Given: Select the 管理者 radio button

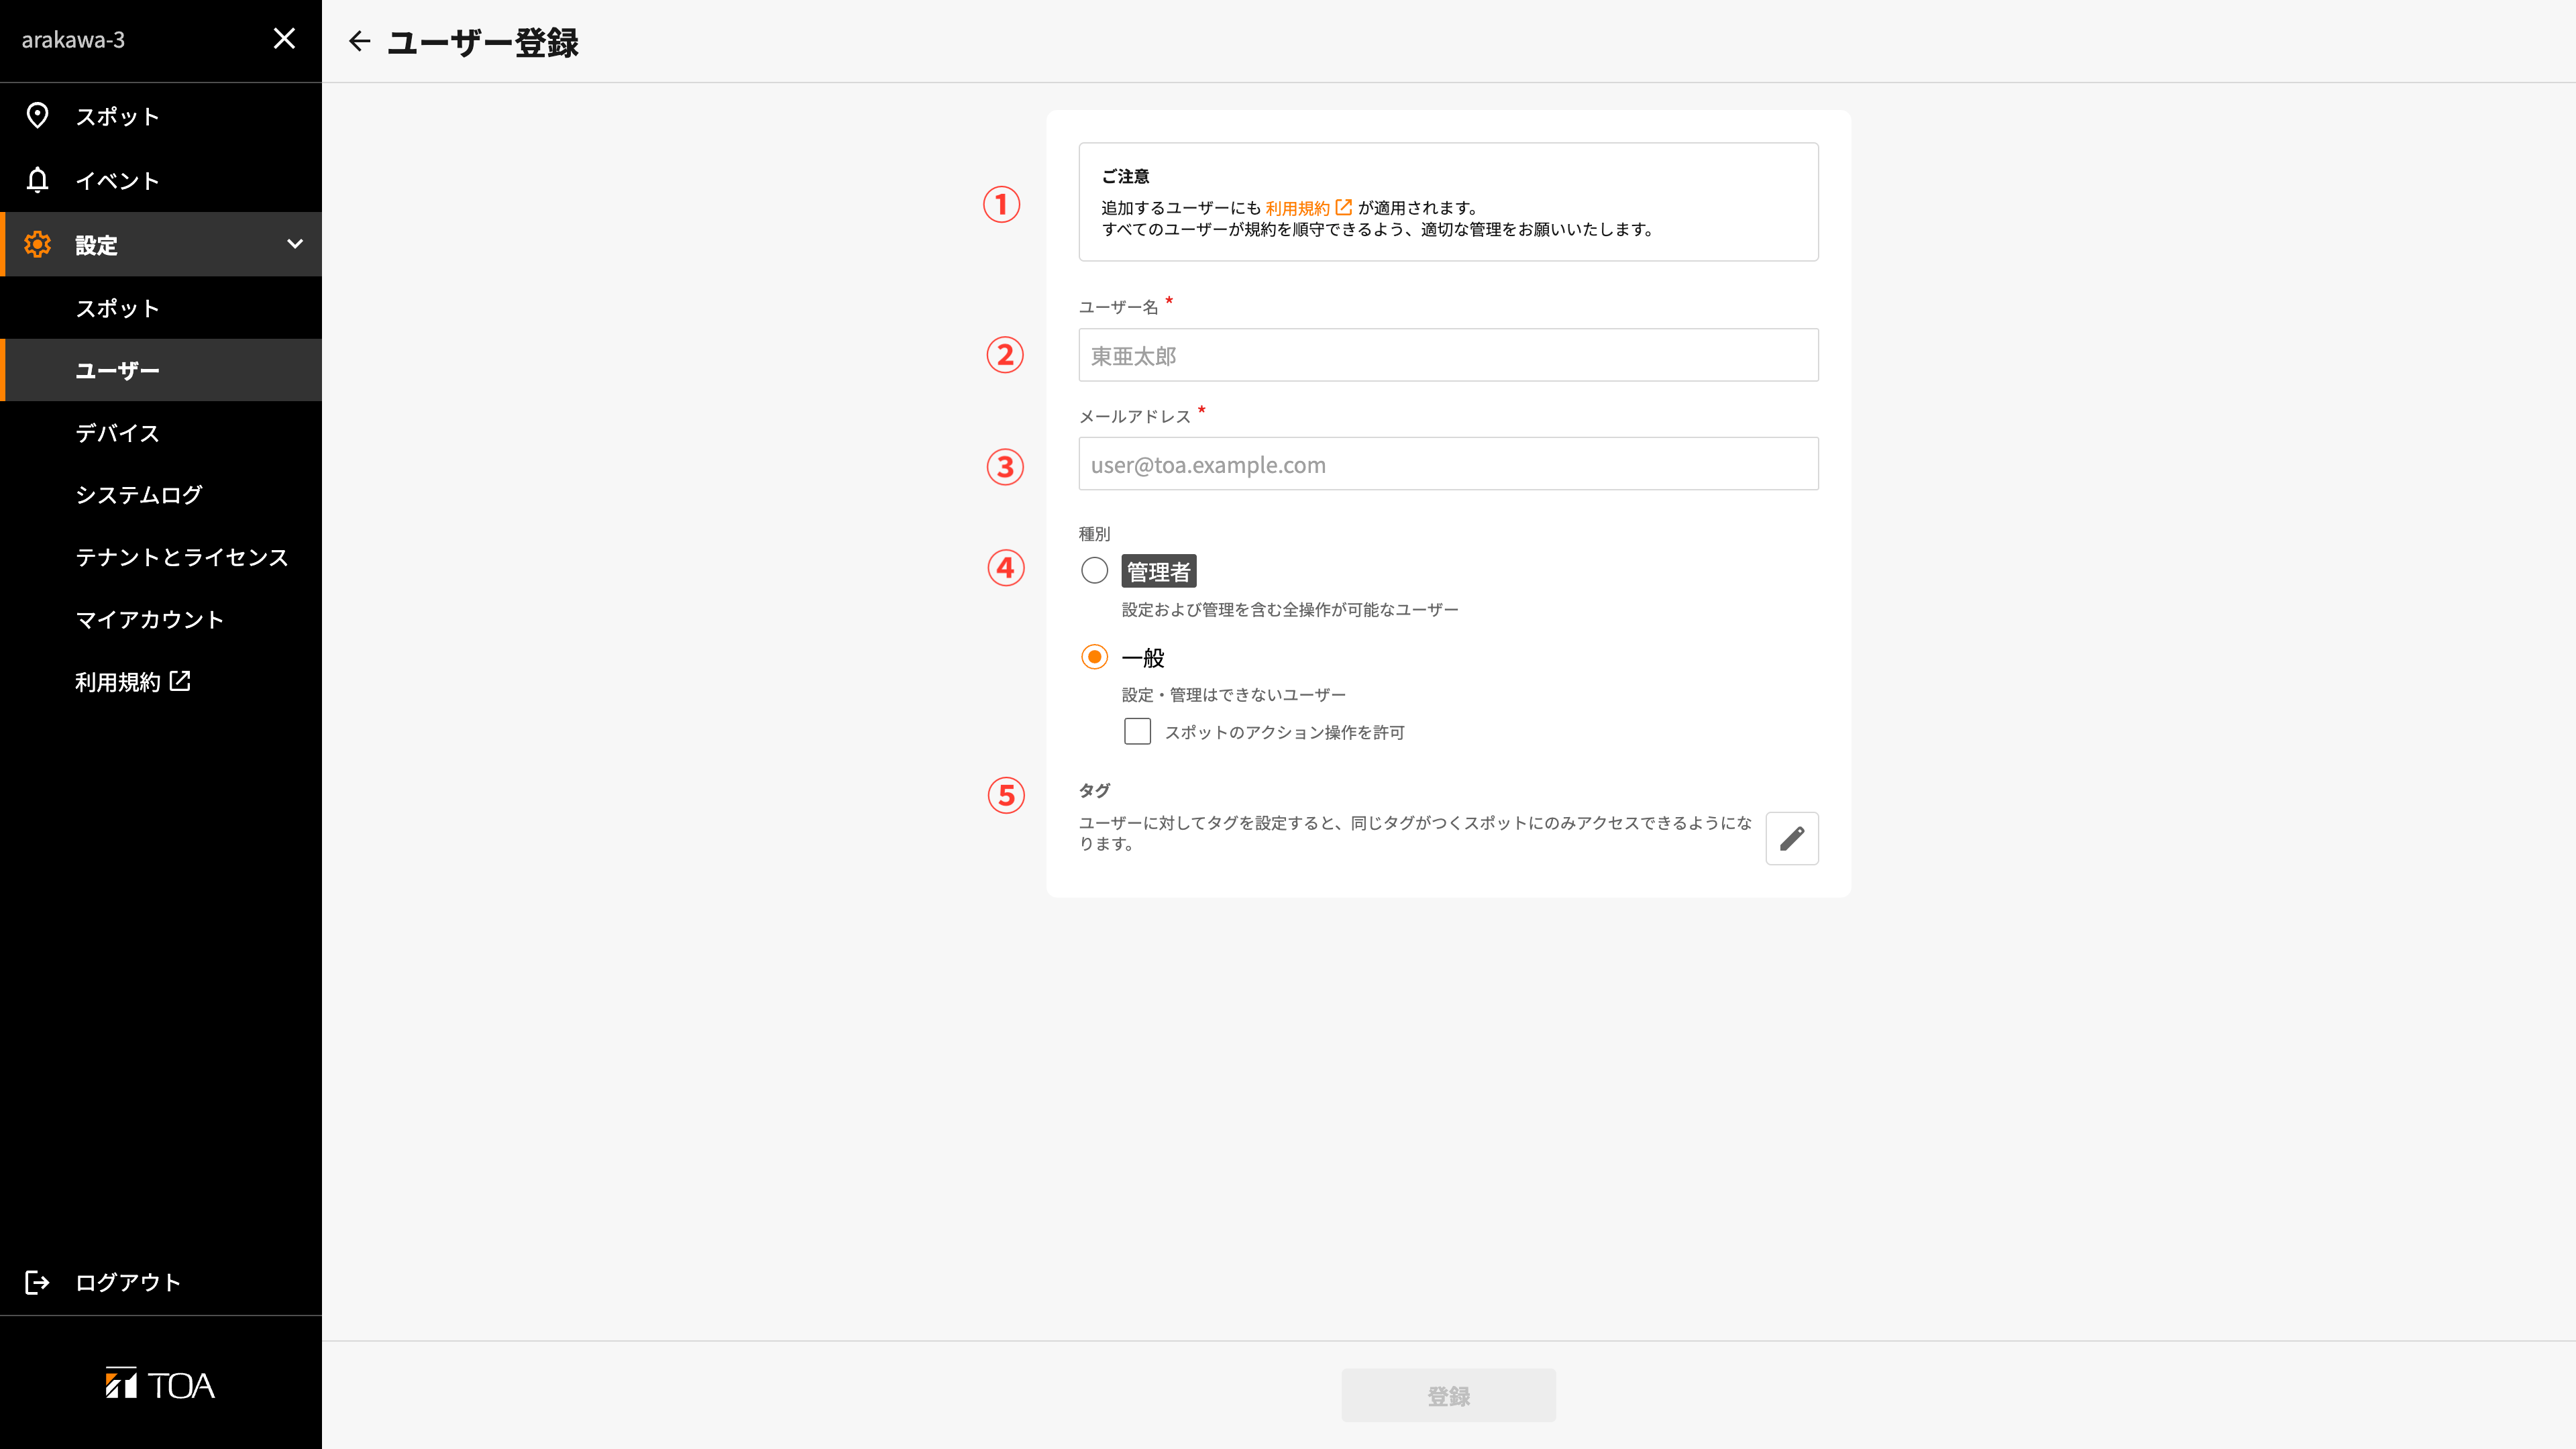Looking at the screenshot, I should tap(1094, 571).
